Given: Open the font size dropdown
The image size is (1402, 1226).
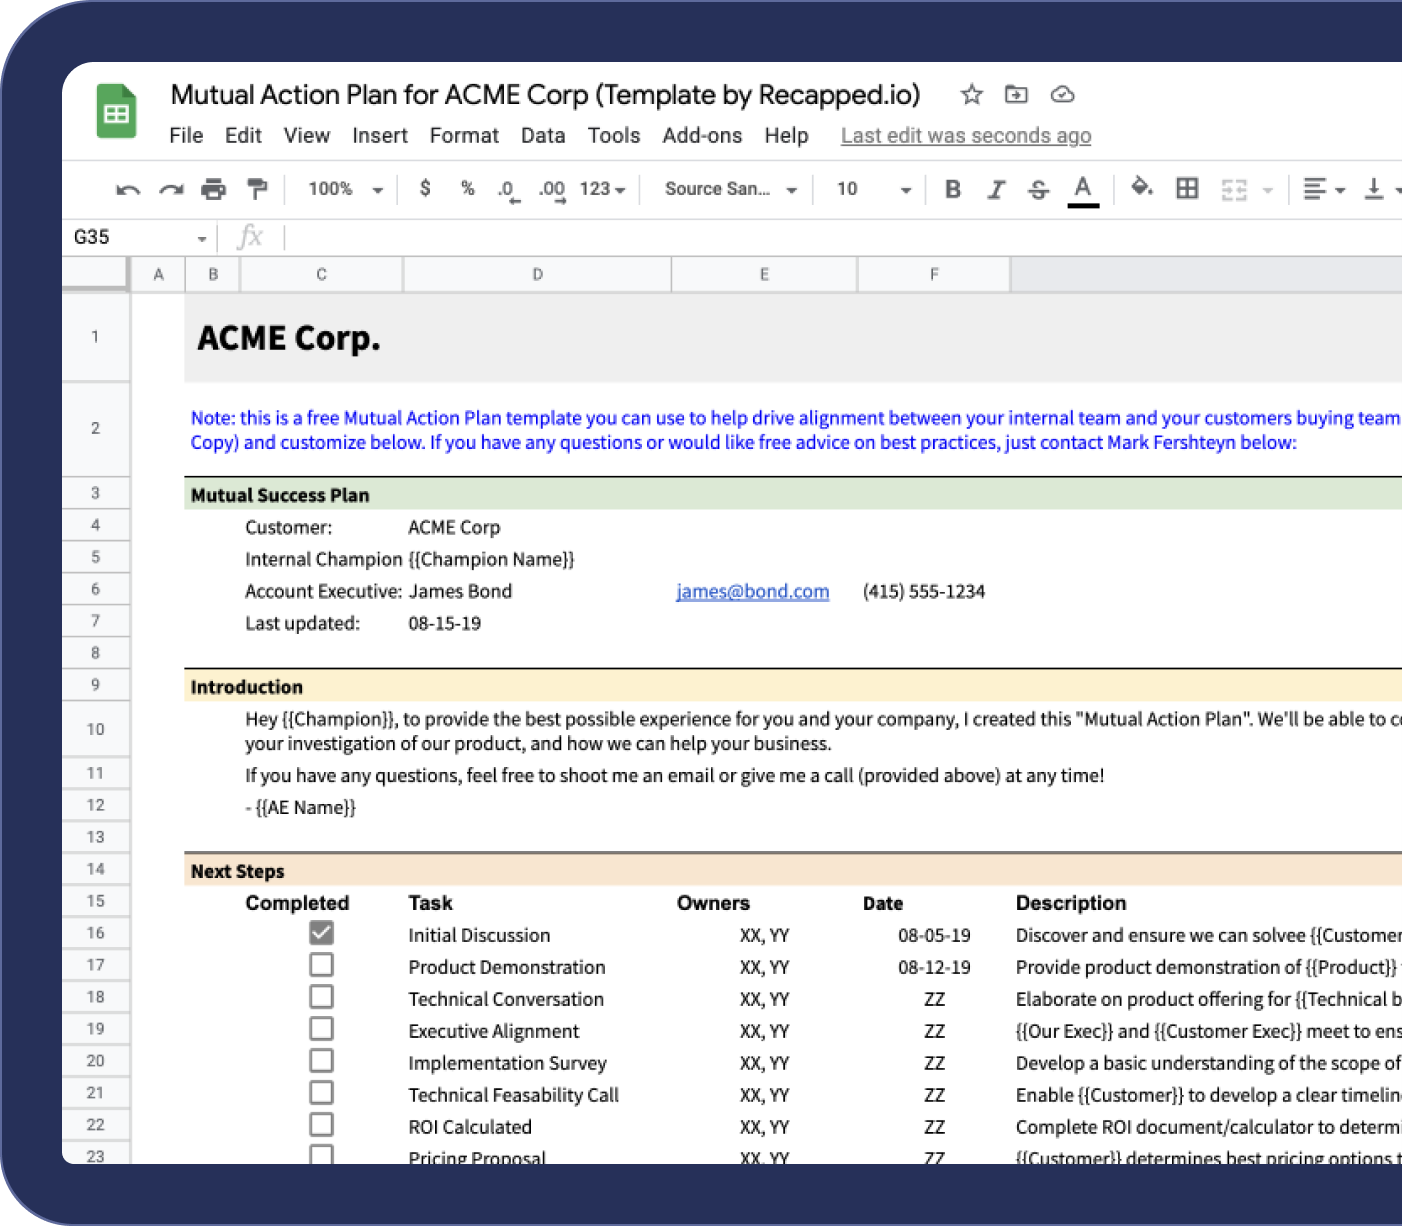Looking at the screenshot, I should [x=873, y=189].
